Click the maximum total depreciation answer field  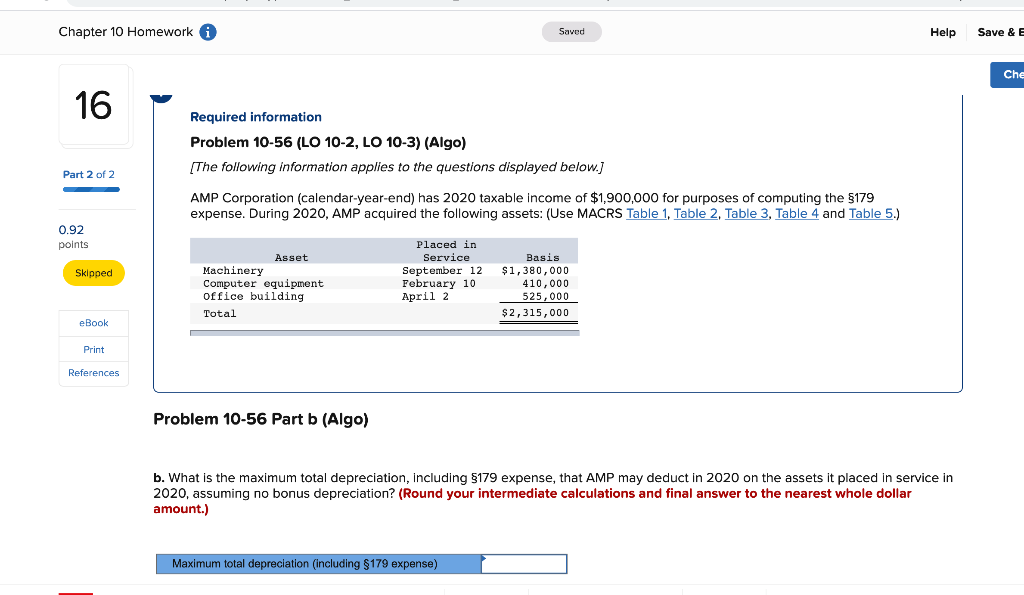(524, 564)
